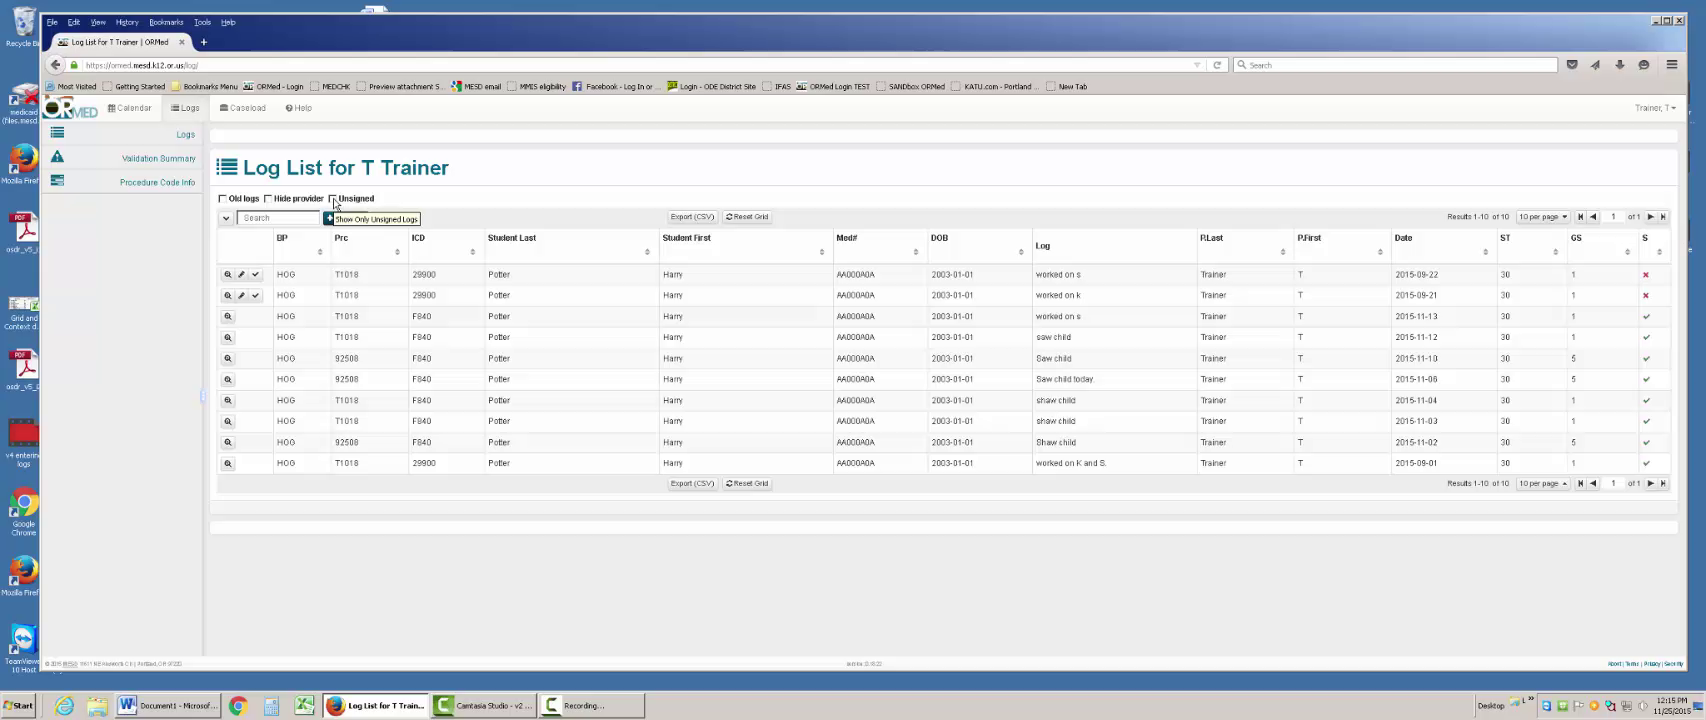This screenshot has width=1706, height=720.
Task: Open magnifier for the 2015-11-06 log row
Action: [228, 379]
